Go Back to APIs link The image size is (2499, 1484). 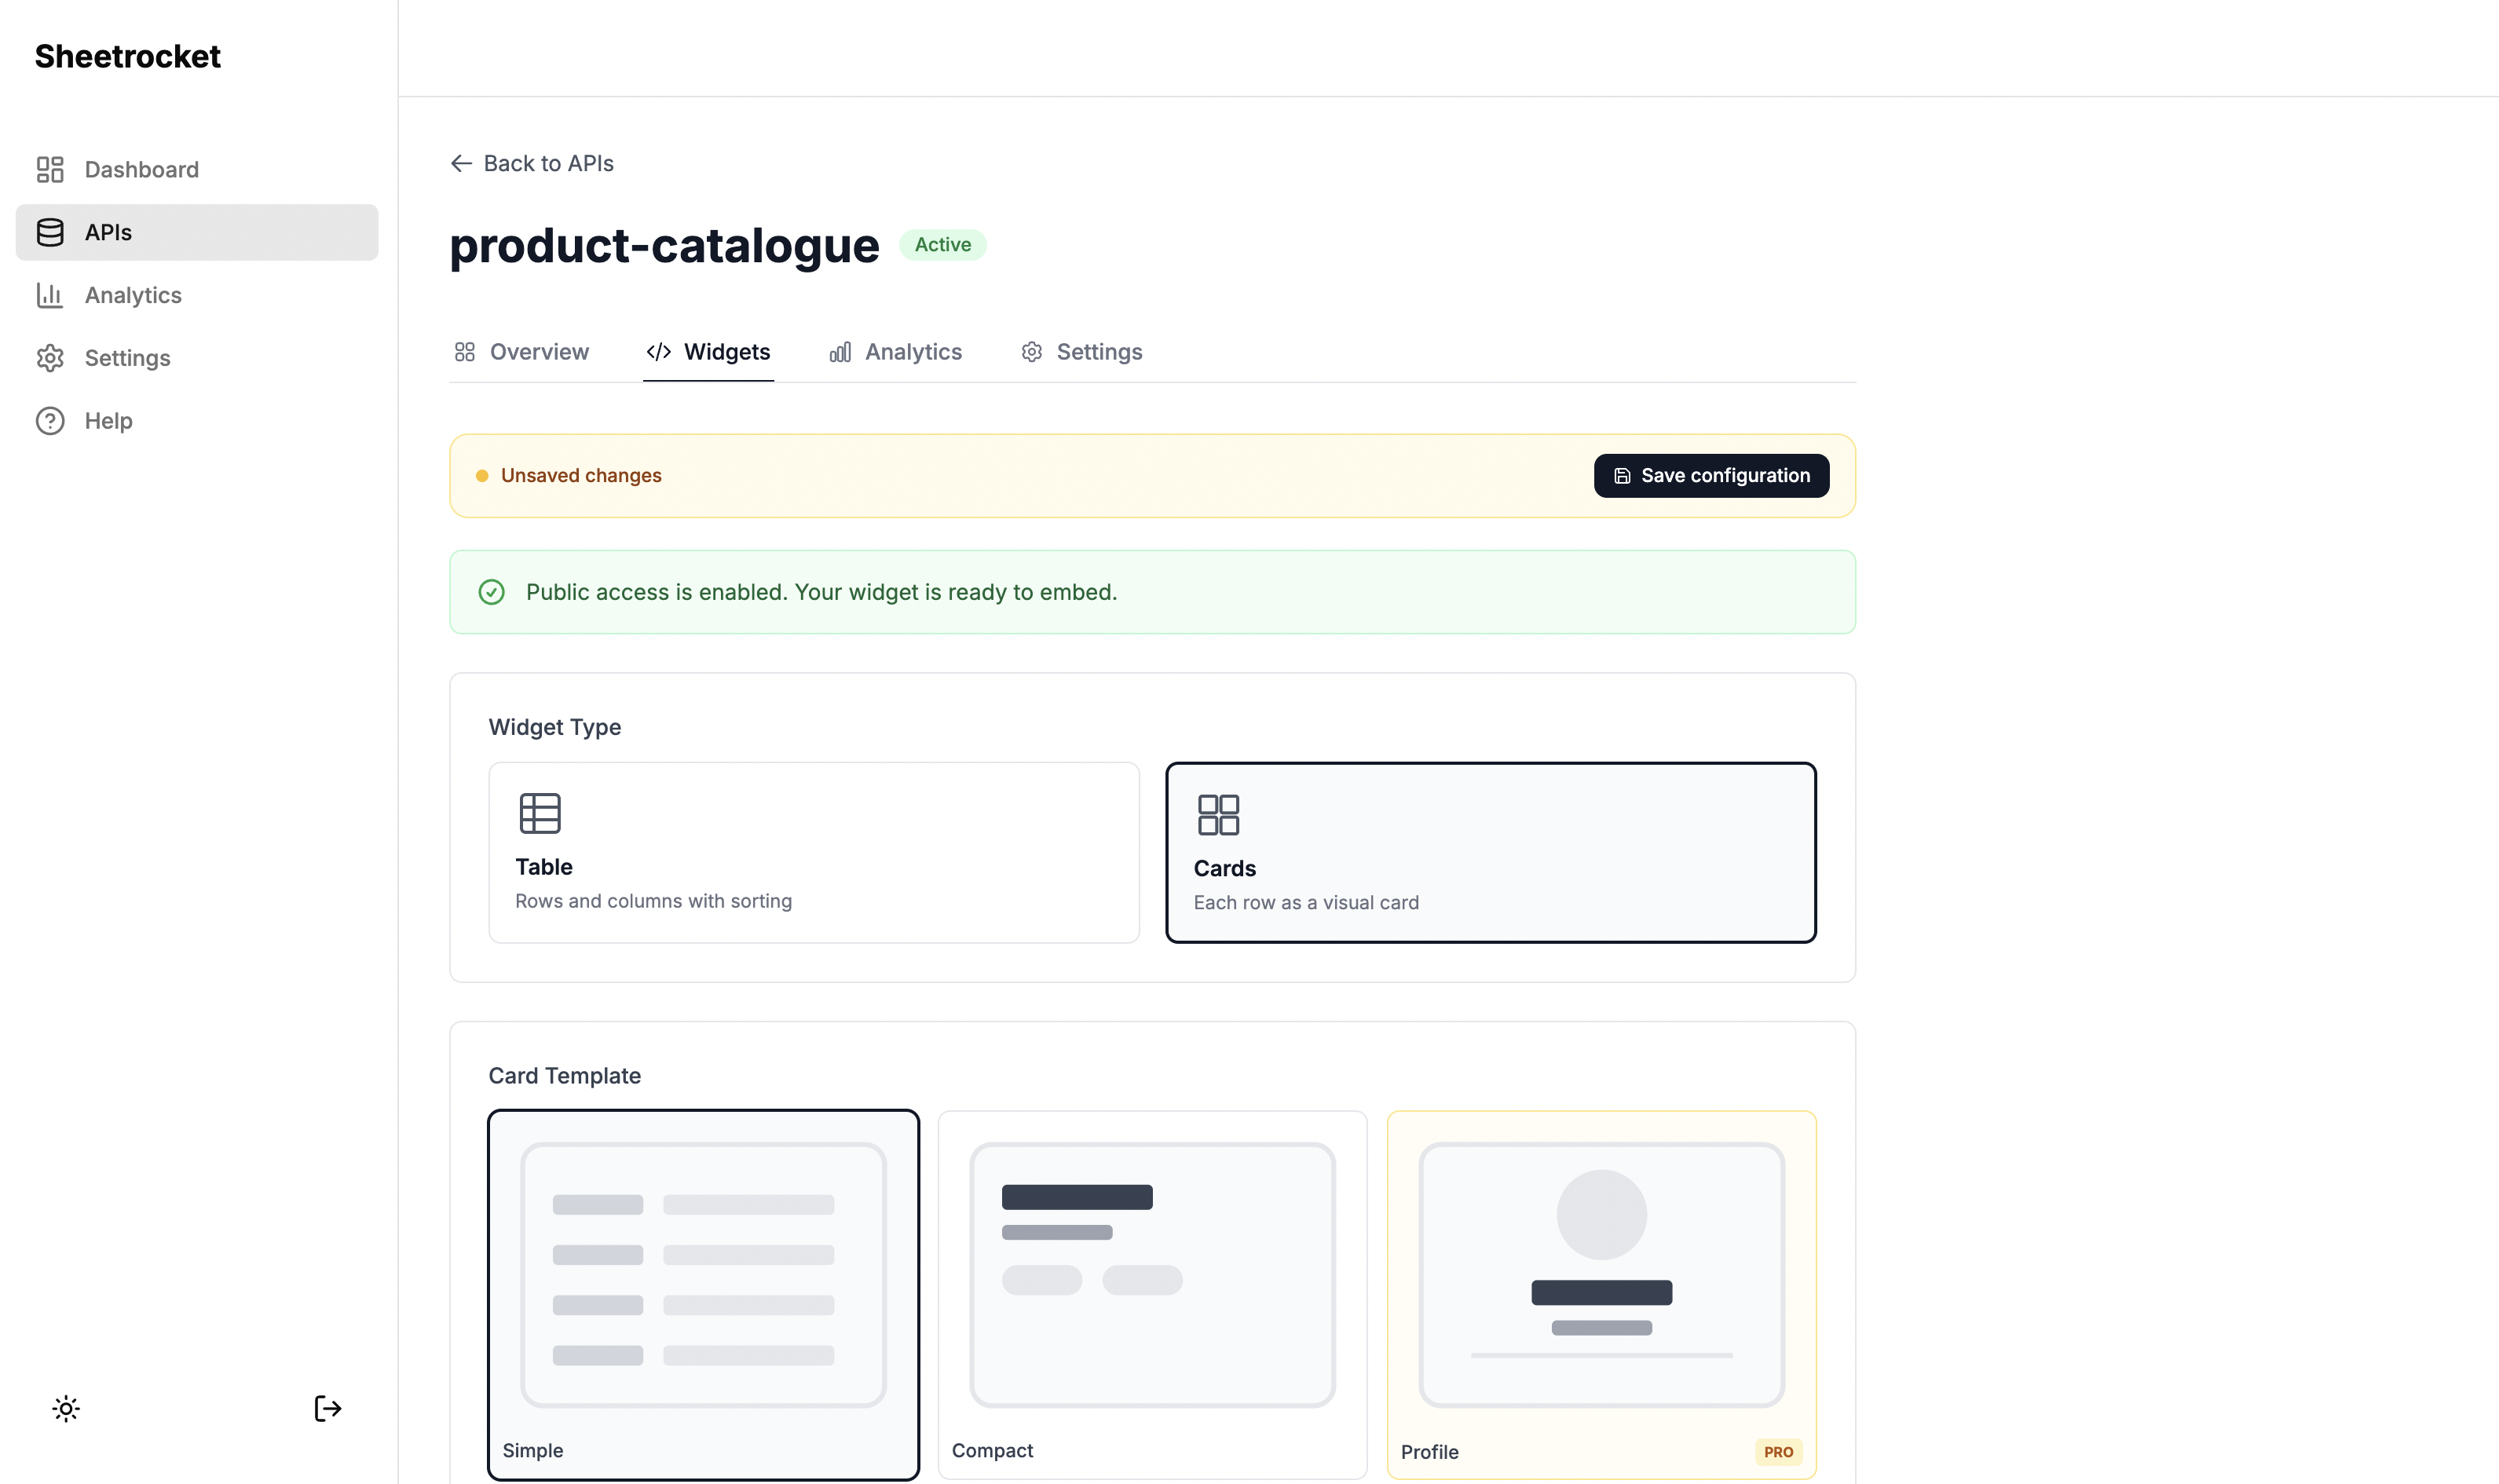(548, 163)
